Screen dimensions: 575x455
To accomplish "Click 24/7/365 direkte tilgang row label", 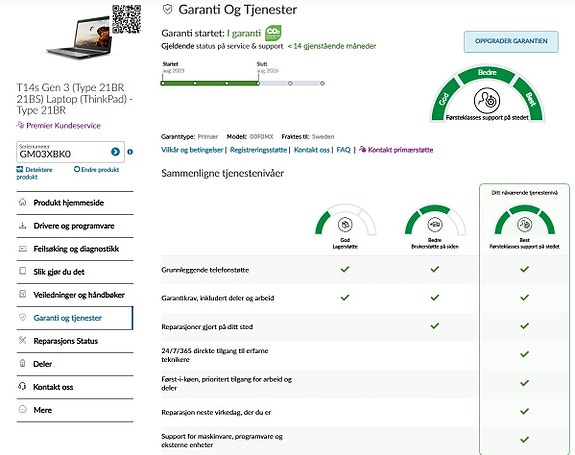I will (x=215, y=355).
